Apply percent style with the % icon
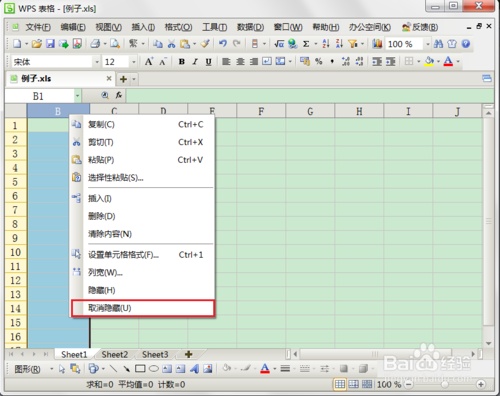This screenshot has width=500, height=396. point(319,61)
